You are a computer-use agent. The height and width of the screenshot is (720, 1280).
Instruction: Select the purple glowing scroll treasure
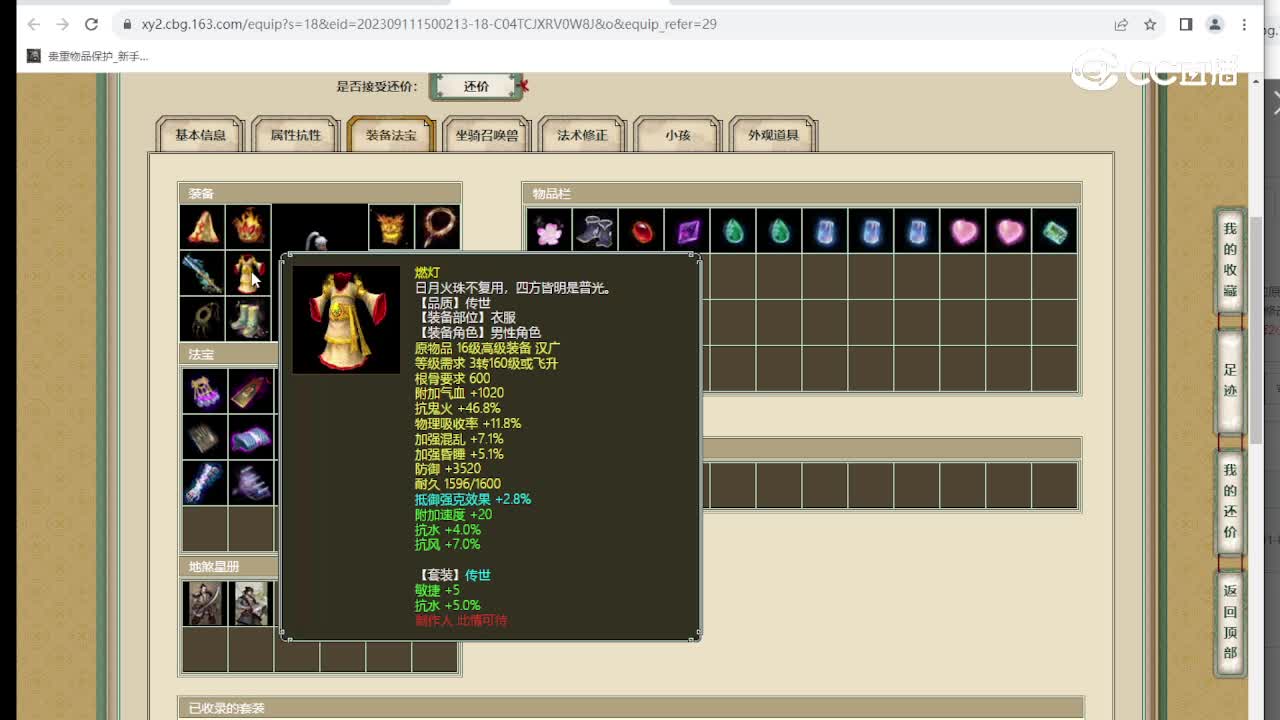coord(250,437)
